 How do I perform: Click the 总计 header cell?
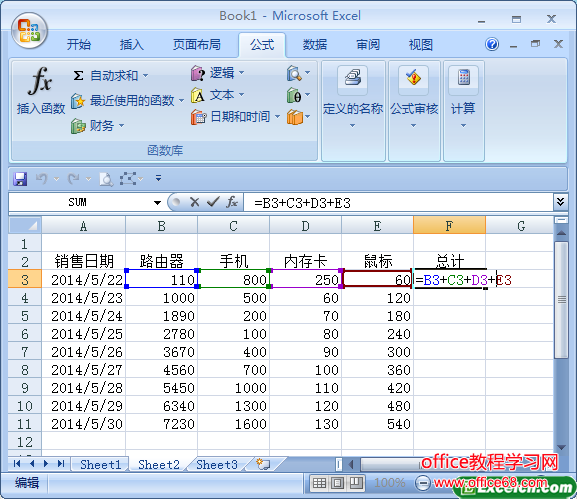coord(449,261)
